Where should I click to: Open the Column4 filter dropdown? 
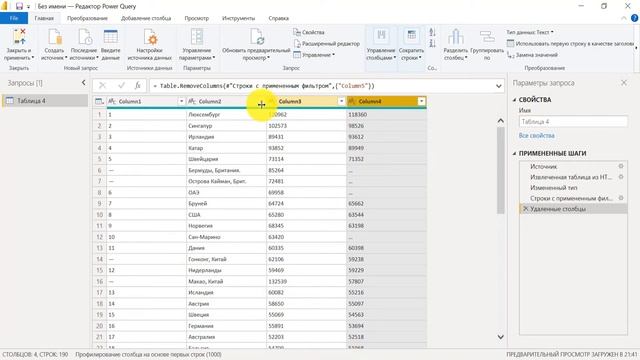[x=421, y=101]
